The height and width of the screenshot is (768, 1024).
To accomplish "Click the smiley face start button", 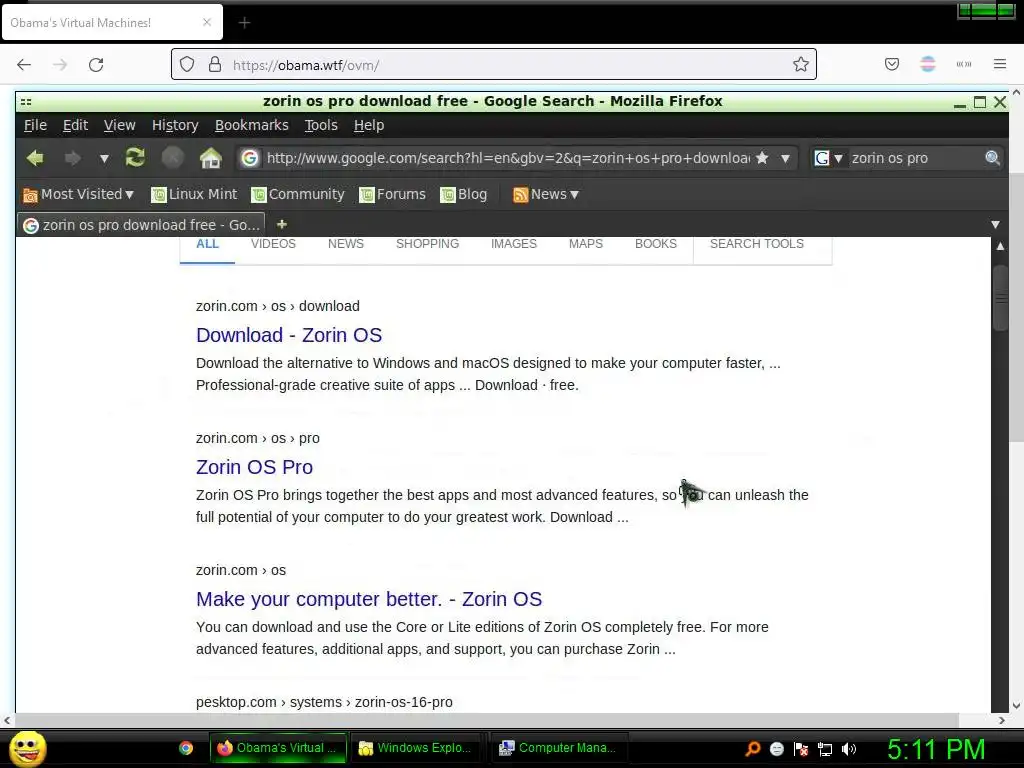I will coord(27,749).
